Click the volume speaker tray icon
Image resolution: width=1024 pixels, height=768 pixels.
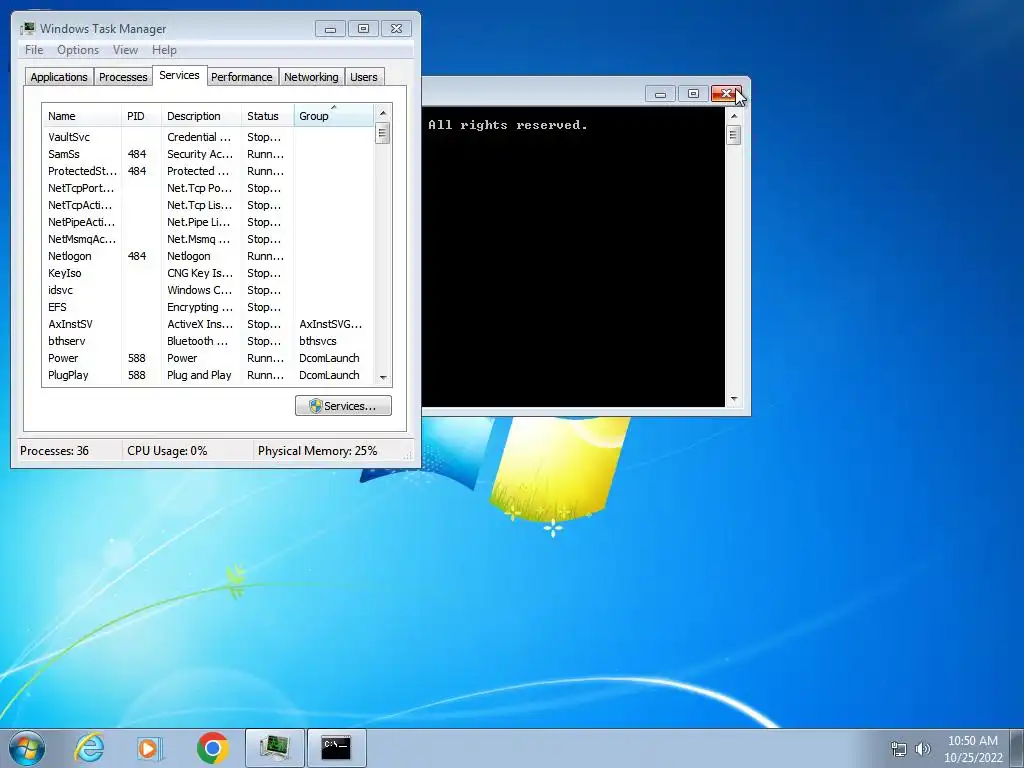pyautogui.click(x=923, y=749)
